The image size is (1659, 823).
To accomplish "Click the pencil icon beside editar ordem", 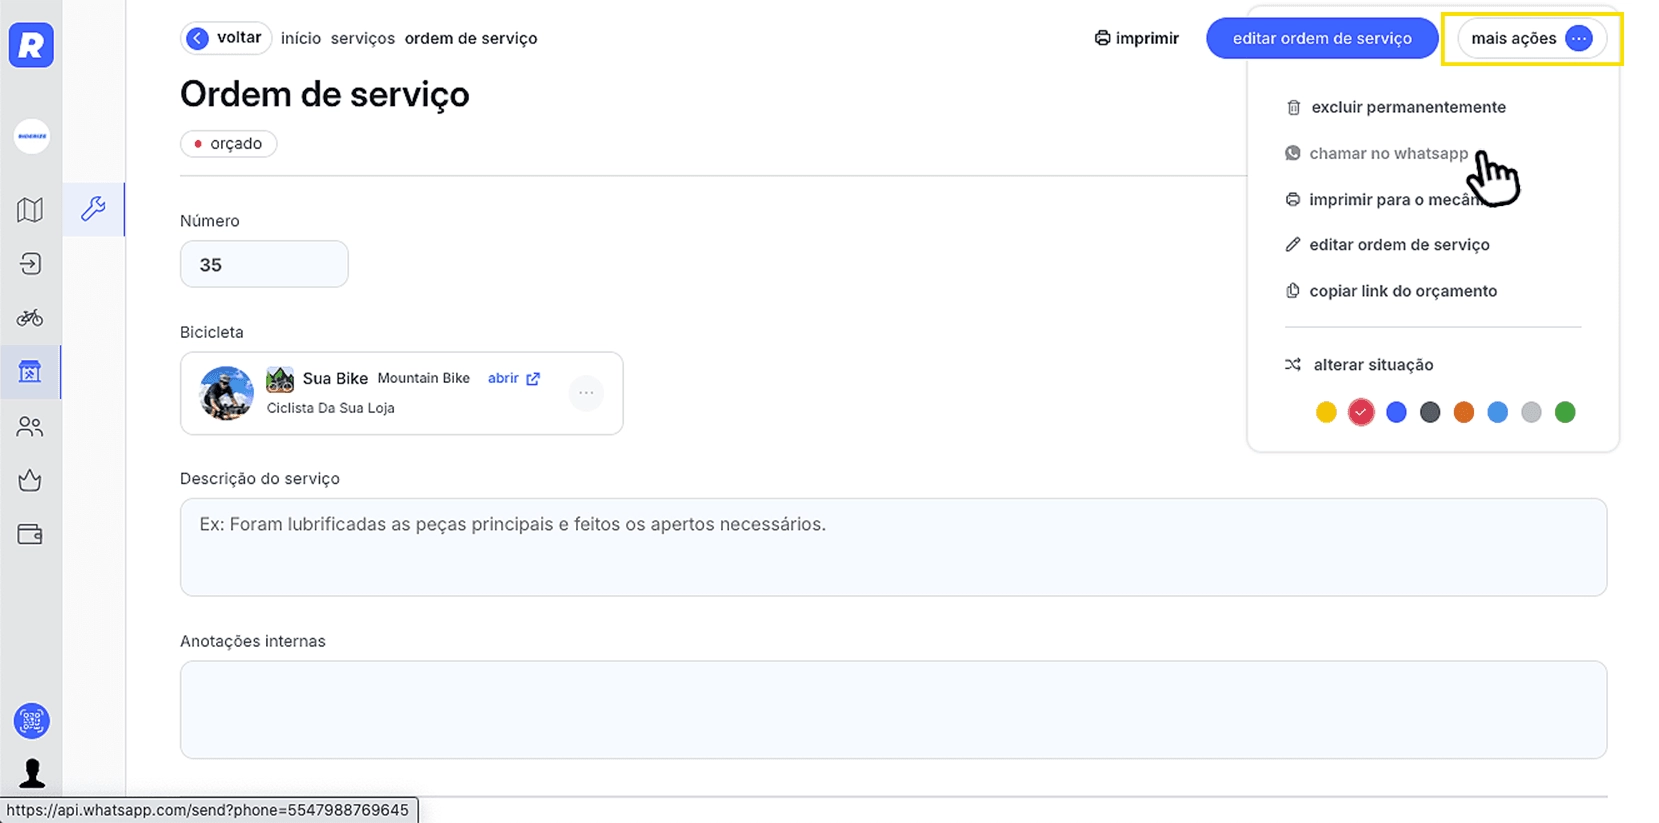I will click(1292, 244).
